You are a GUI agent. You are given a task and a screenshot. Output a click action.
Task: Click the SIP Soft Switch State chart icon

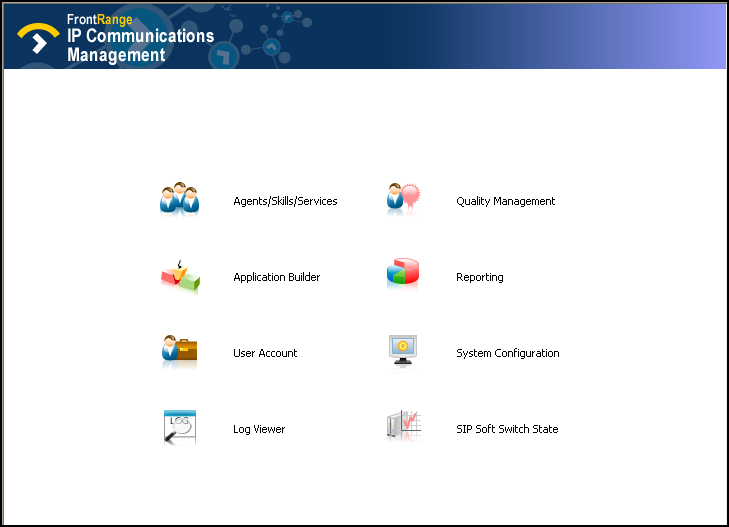pyautogui.click(x=404, y=425)
